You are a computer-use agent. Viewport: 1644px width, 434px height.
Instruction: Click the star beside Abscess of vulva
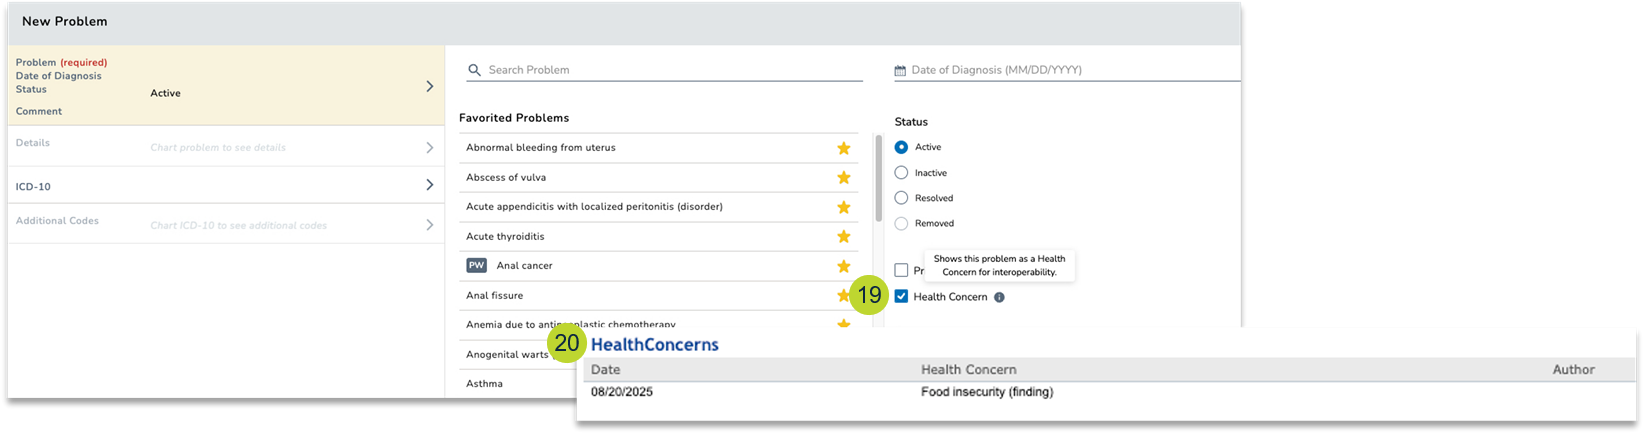coord(843,178)
